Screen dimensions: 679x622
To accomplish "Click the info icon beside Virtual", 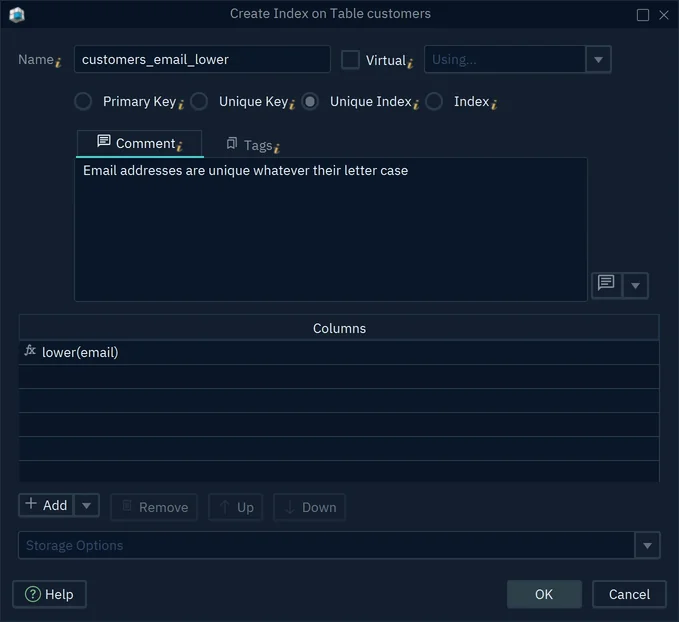I will [x=410, y=64].
